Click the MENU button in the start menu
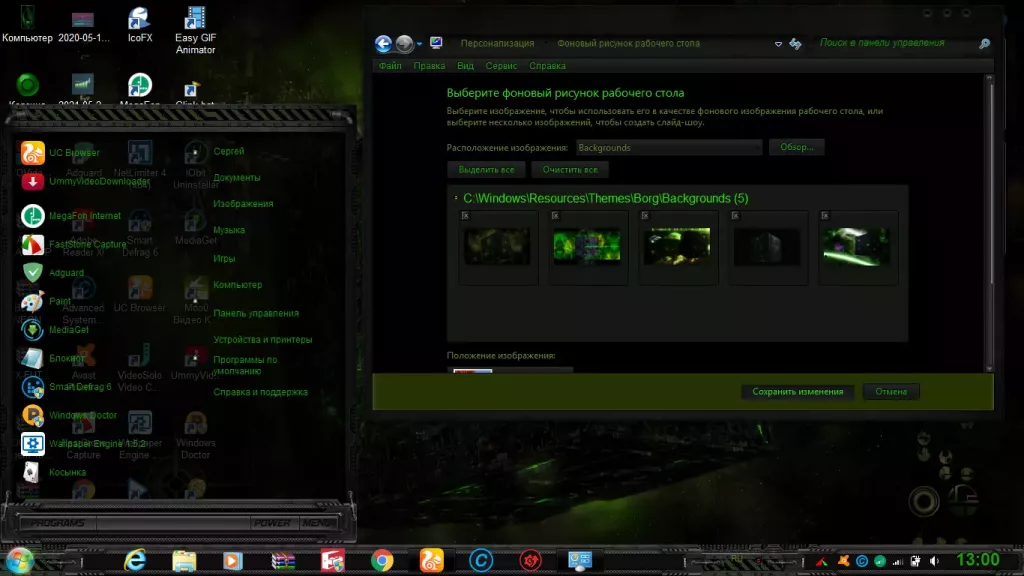The width and height of the screenshot is (1024, 576). [x=317, y=523]
